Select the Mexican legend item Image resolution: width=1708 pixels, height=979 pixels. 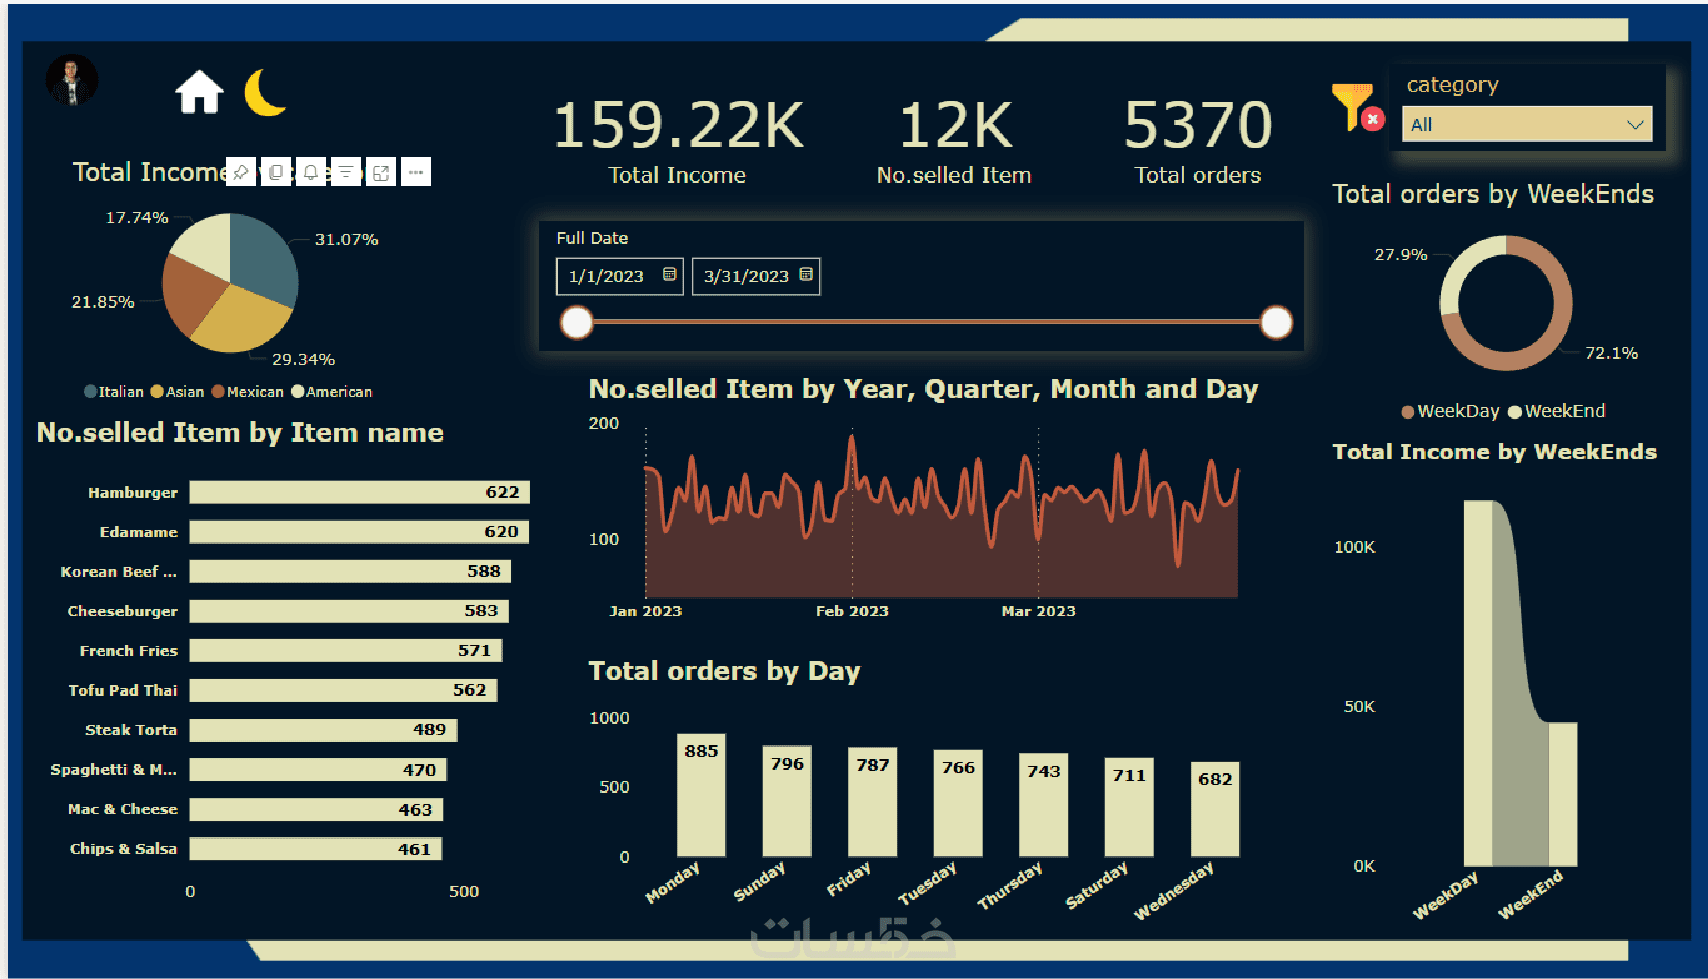248,392
